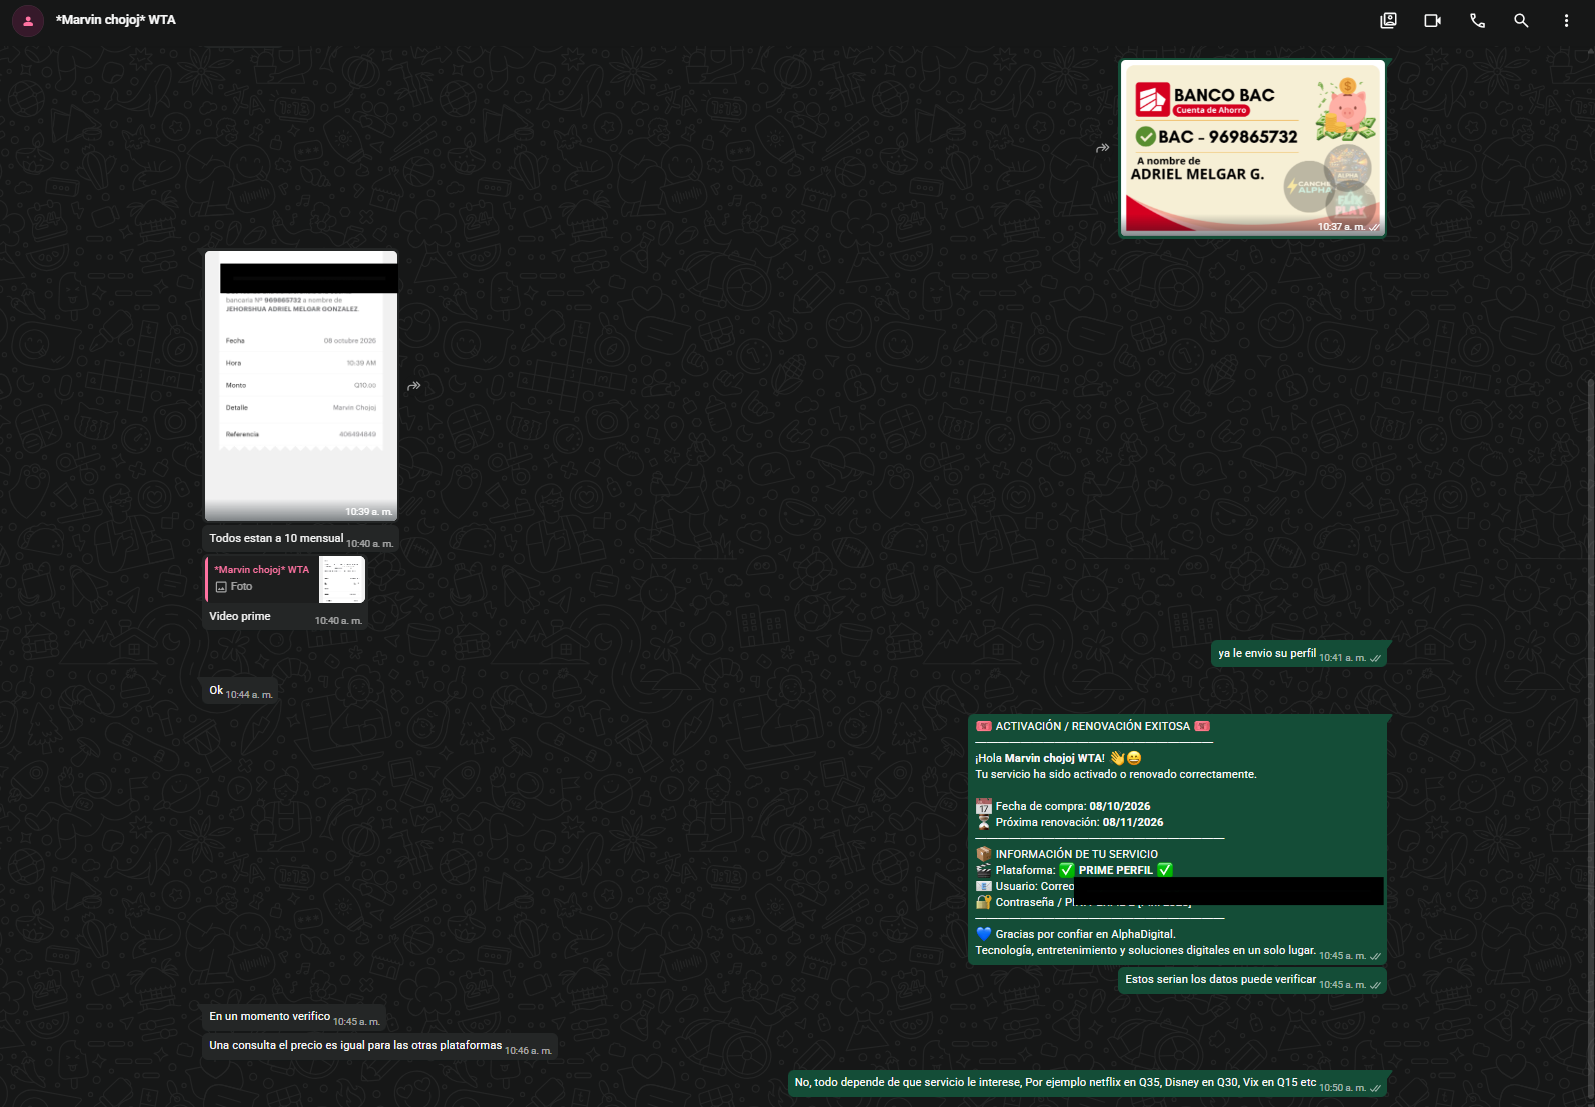The height and width of the screenshot is (1107, 1595).
Task: Click the 'Todos estan a 10 mensual' message
Action: [276, 538]
